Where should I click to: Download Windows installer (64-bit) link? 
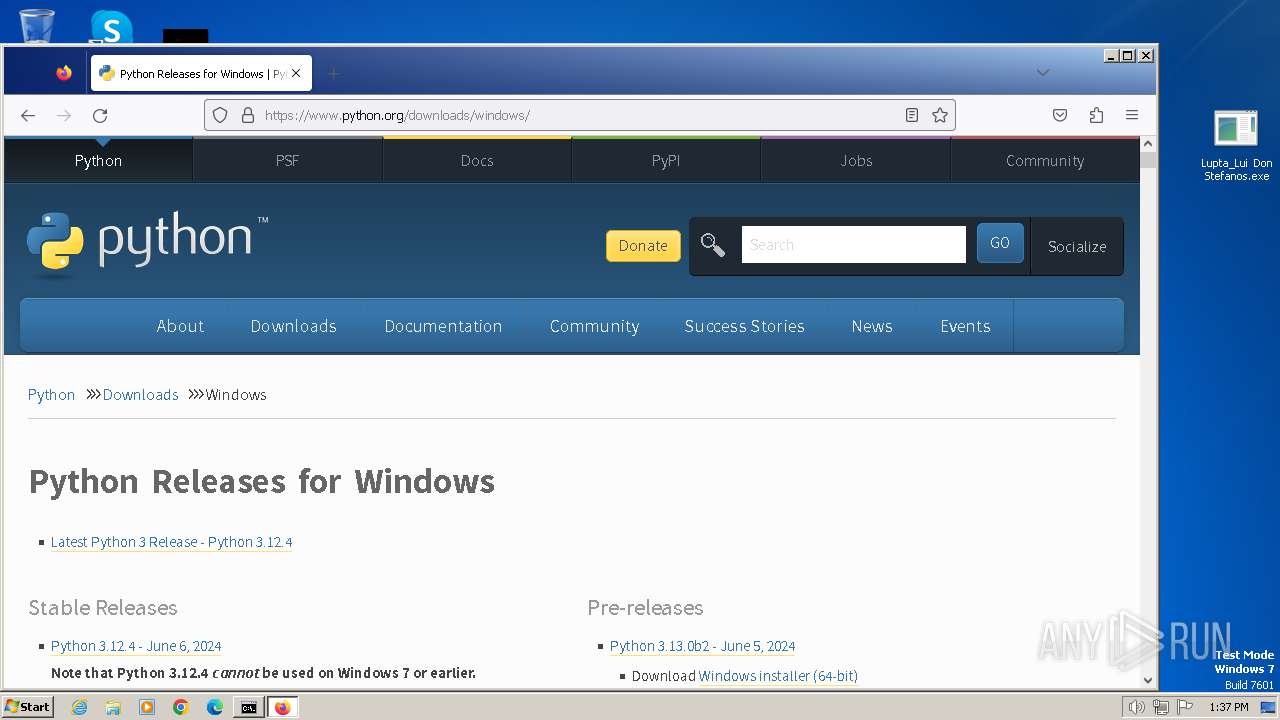point(778,676)
